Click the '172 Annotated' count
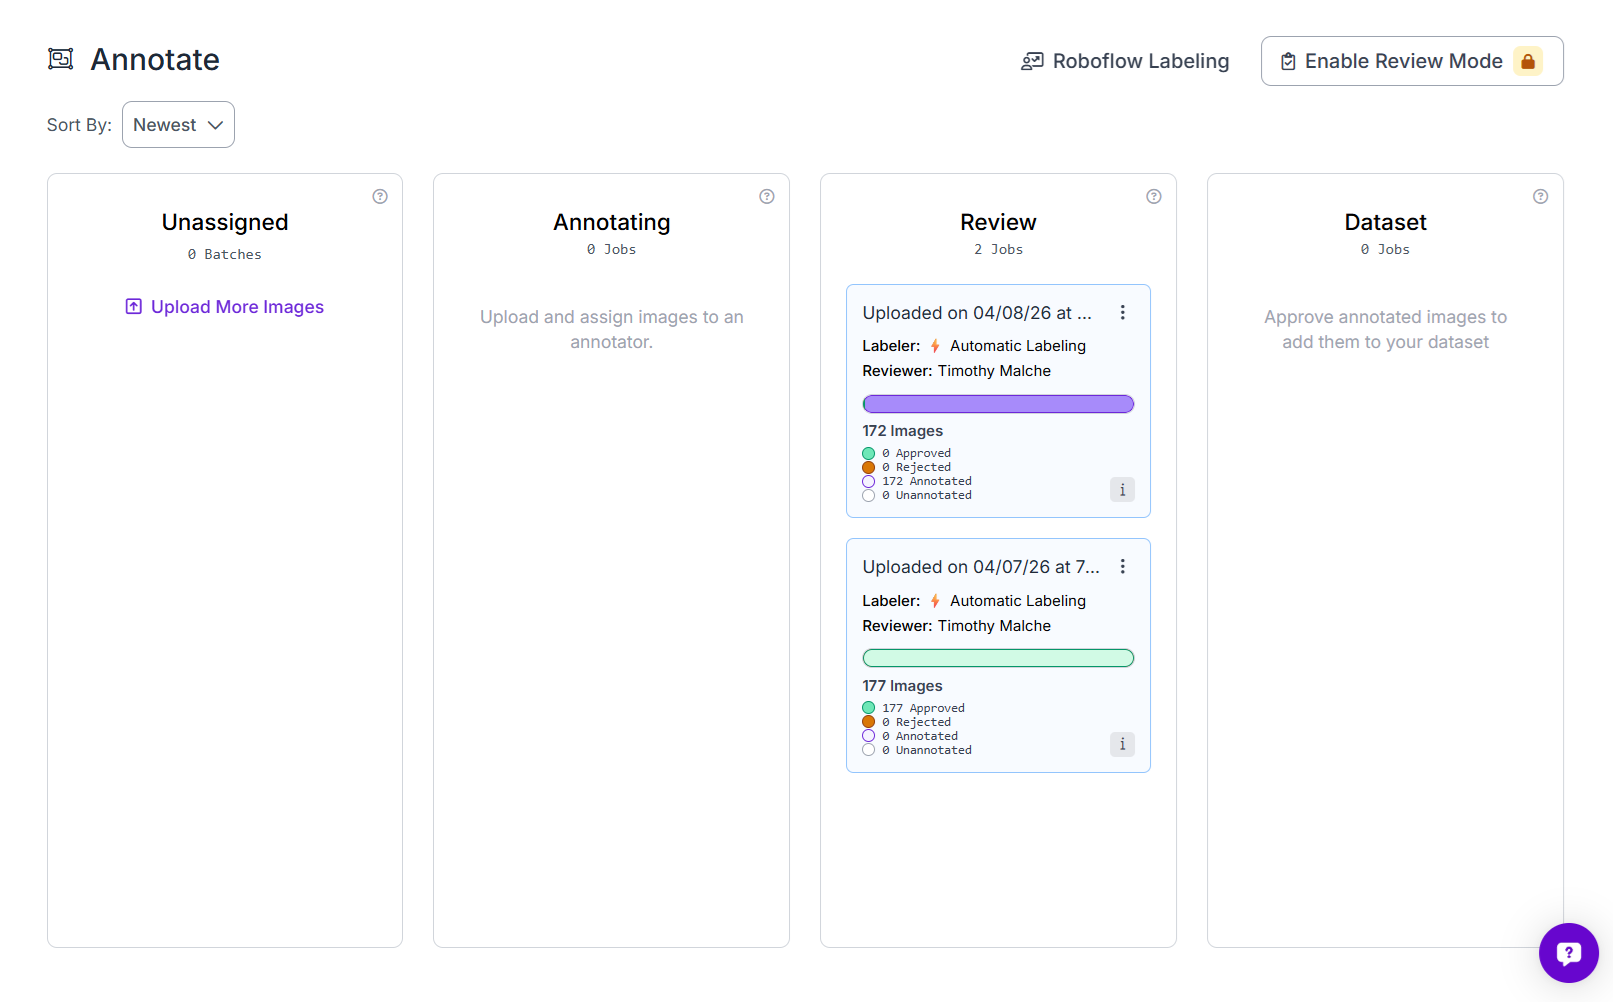The height and width of the screenshot is (1003, 1613). tap(927, 481)
